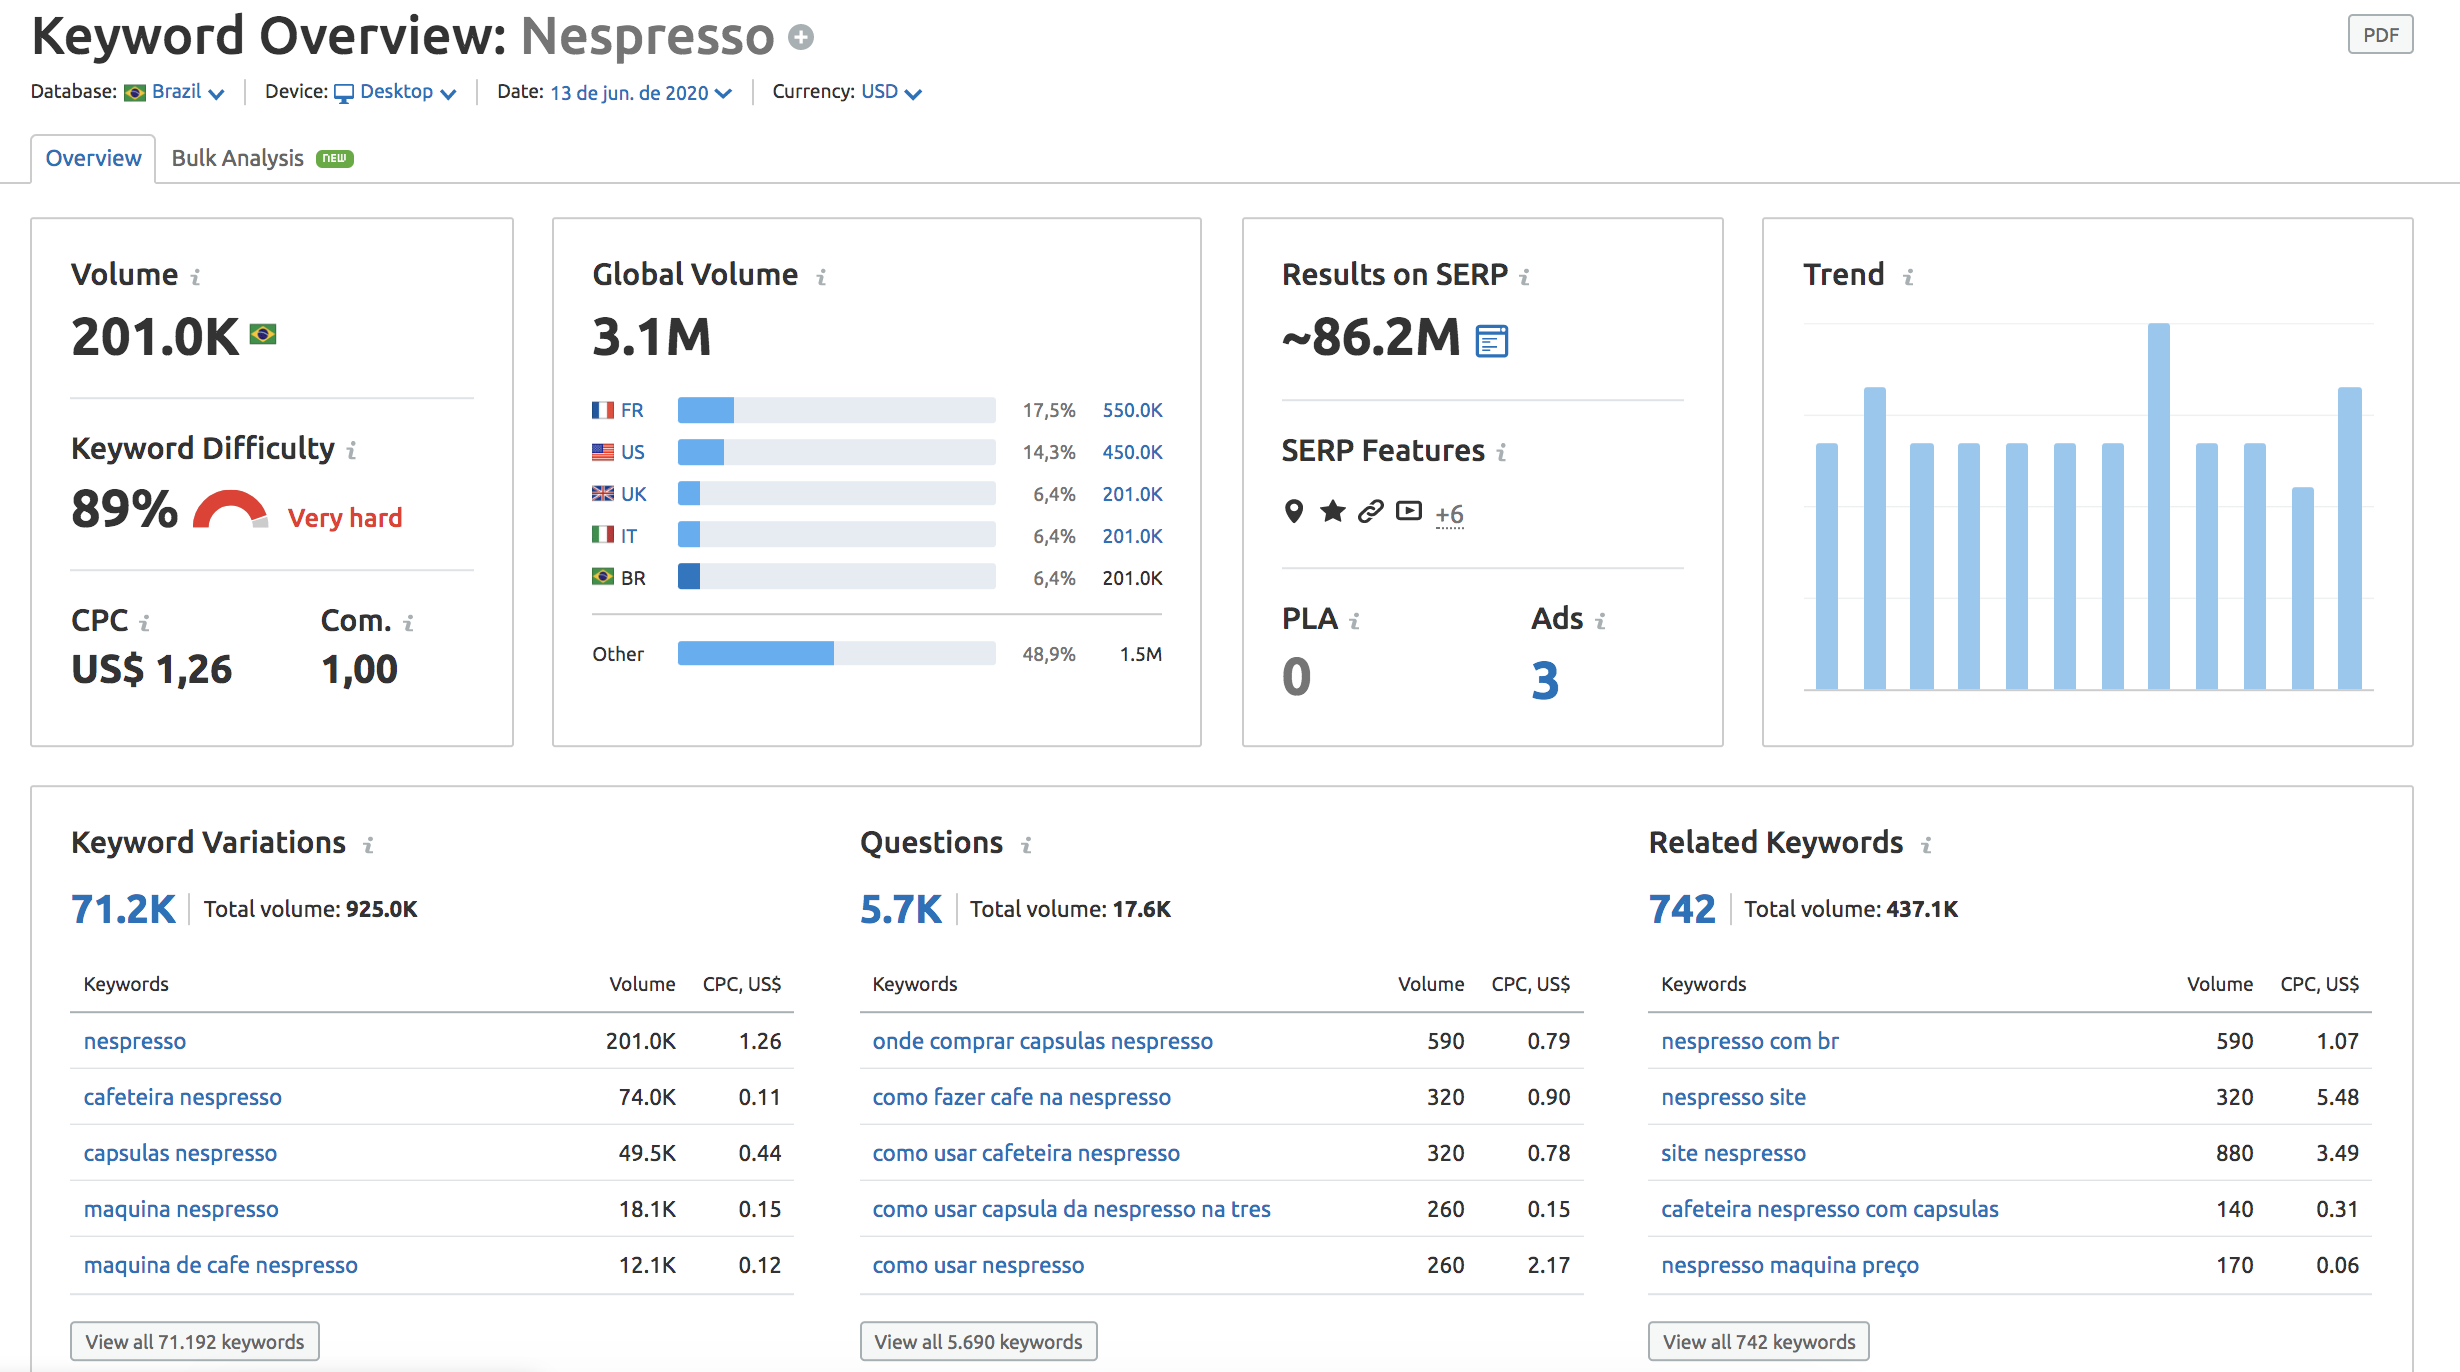The height and width of the screenshot is (1372, 2460).
Task: Click the Questions info icon
Action: 1026,845
